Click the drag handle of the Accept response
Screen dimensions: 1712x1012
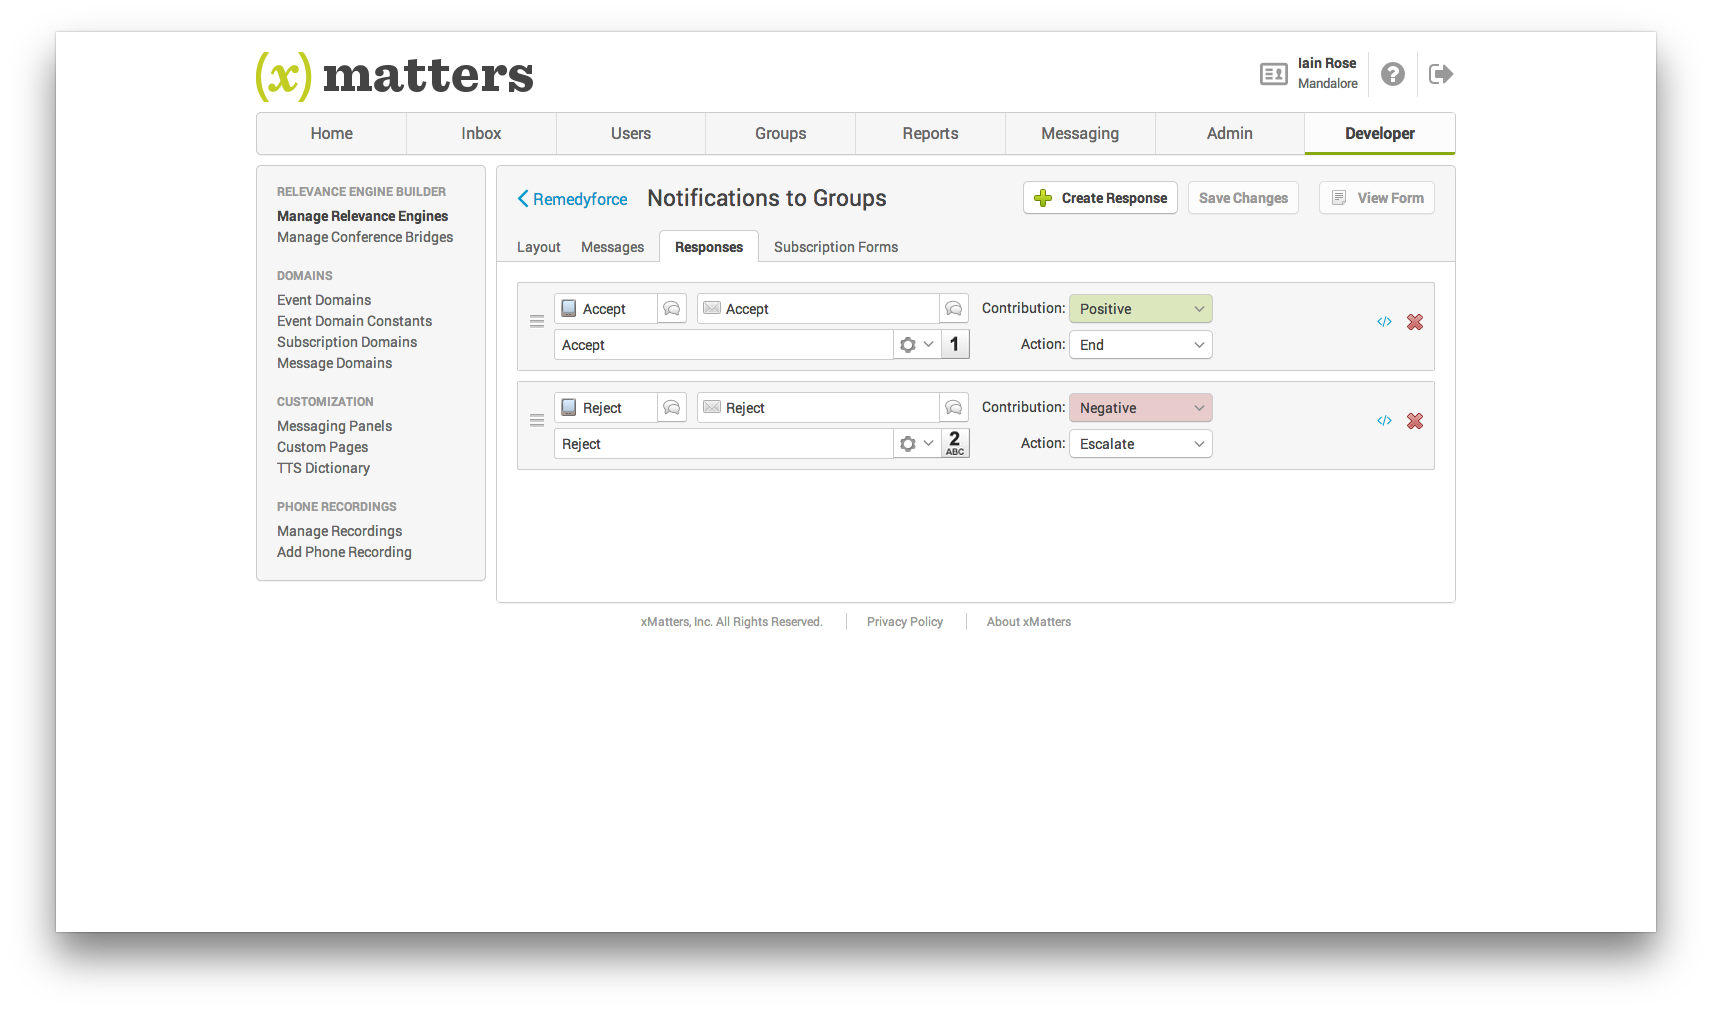tap(537, 322)
